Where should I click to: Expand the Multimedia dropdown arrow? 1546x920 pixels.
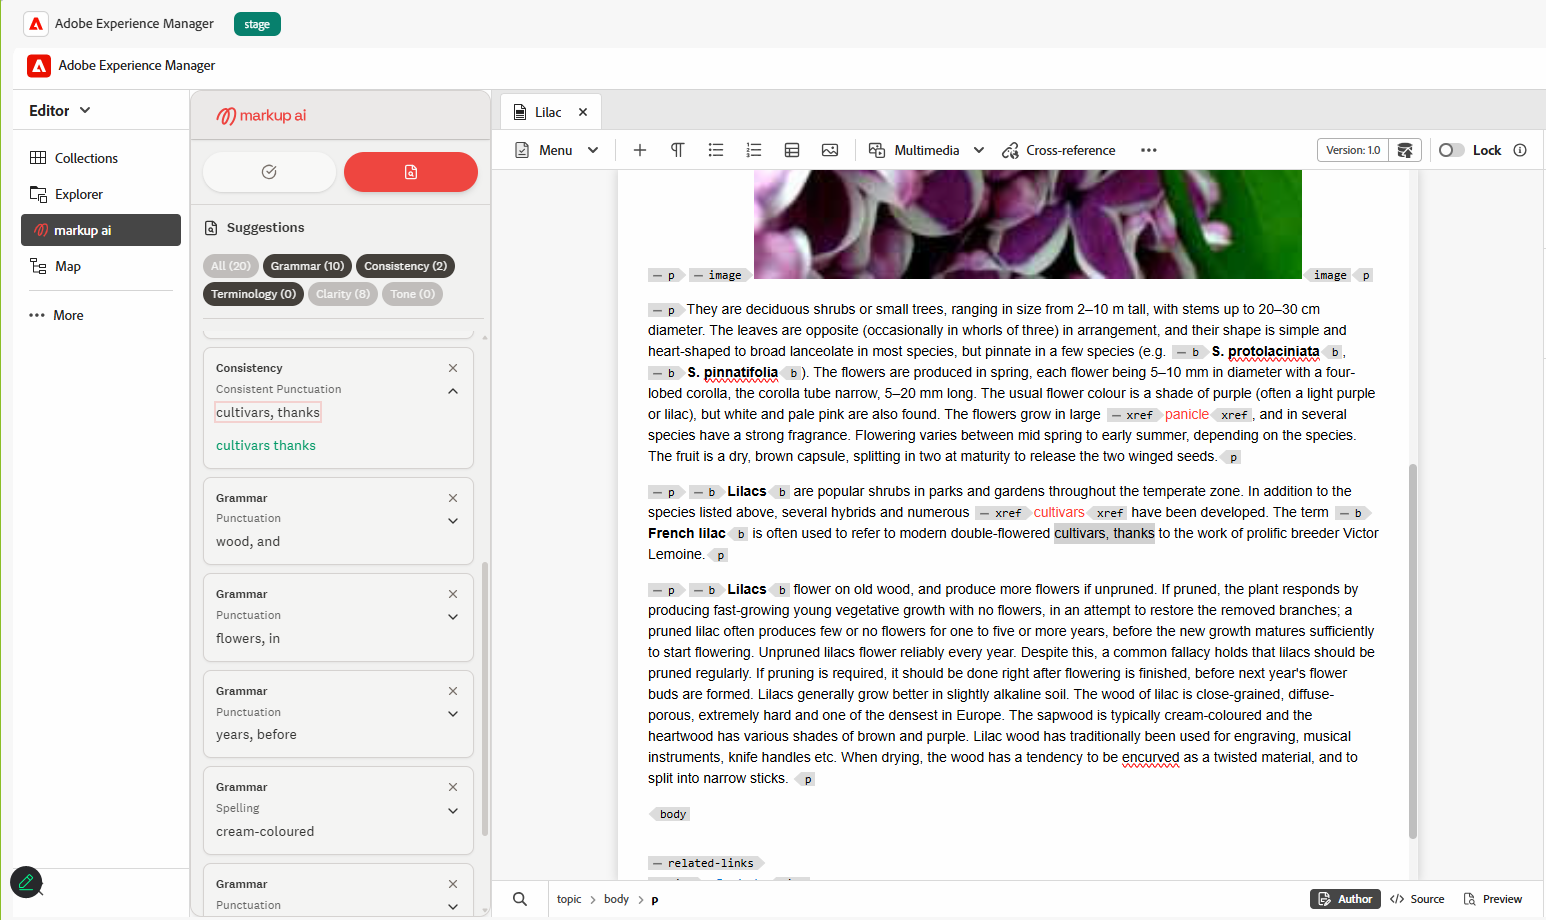tap(979, 150)
